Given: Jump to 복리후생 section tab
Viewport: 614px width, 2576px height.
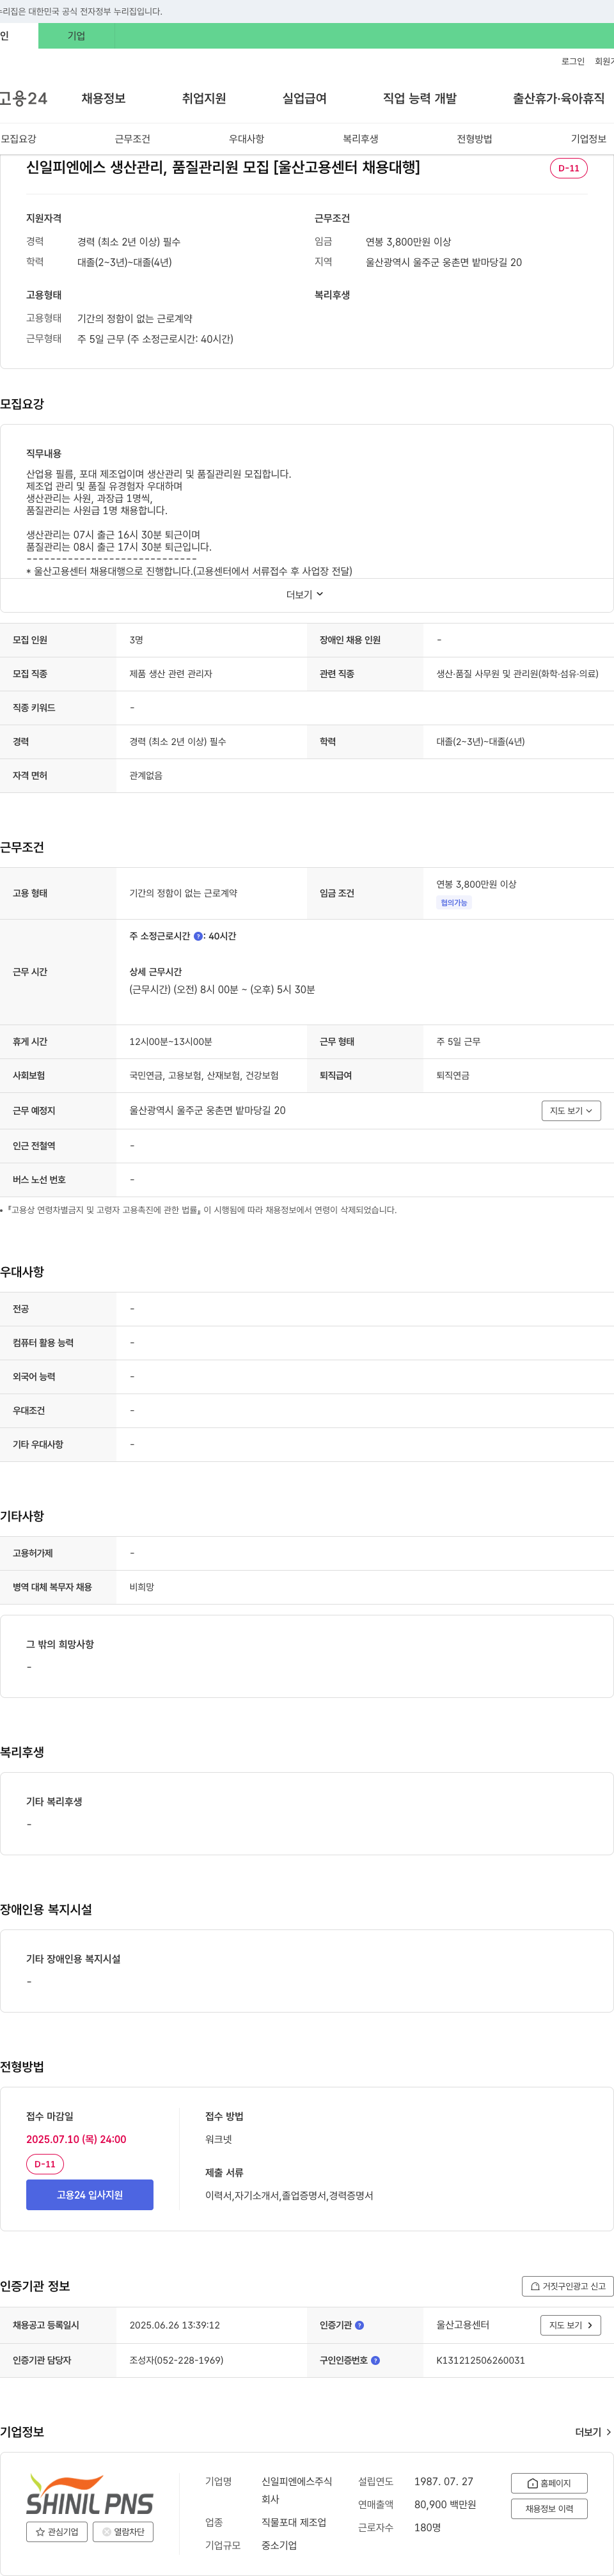Looking at the screenshot, I should [360, 139].
